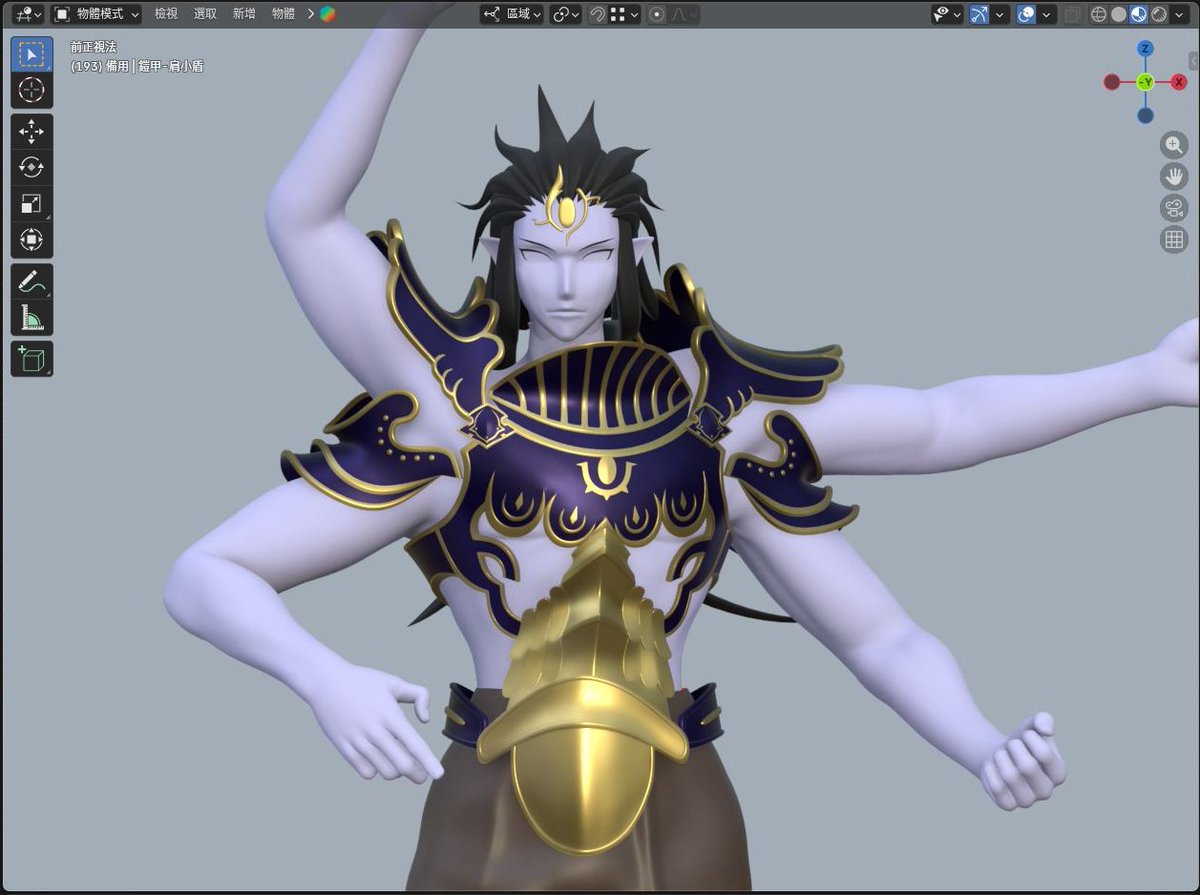Toggle viewport overlays on or off
This screenshot has width=1200, height=895.
pyautogui.click(x=1026, y=14)
